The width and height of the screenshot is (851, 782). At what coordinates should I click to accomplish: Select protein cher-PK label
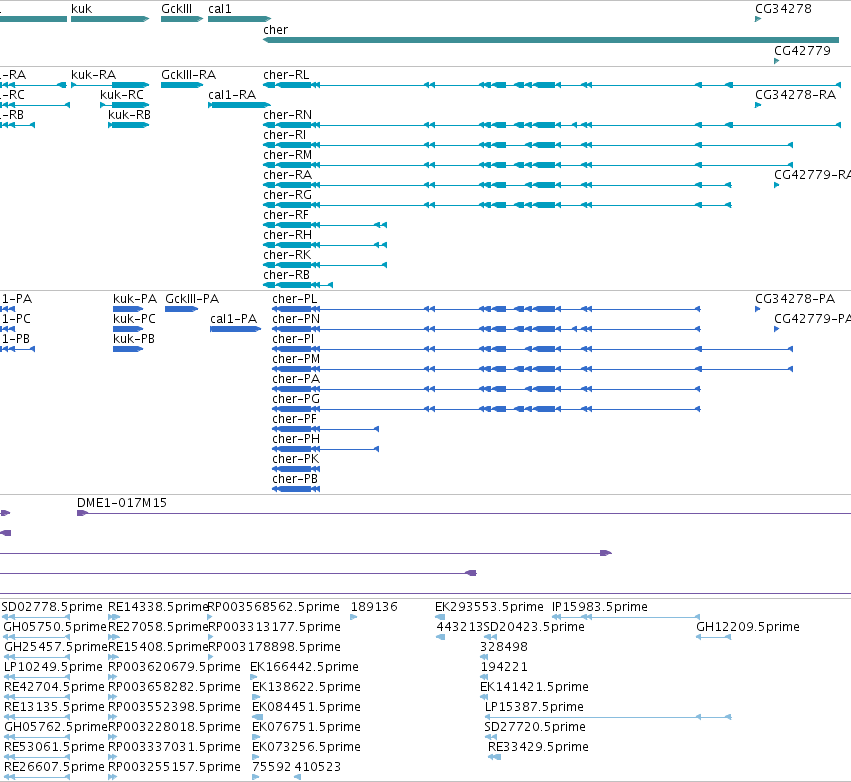click(295, 459)
